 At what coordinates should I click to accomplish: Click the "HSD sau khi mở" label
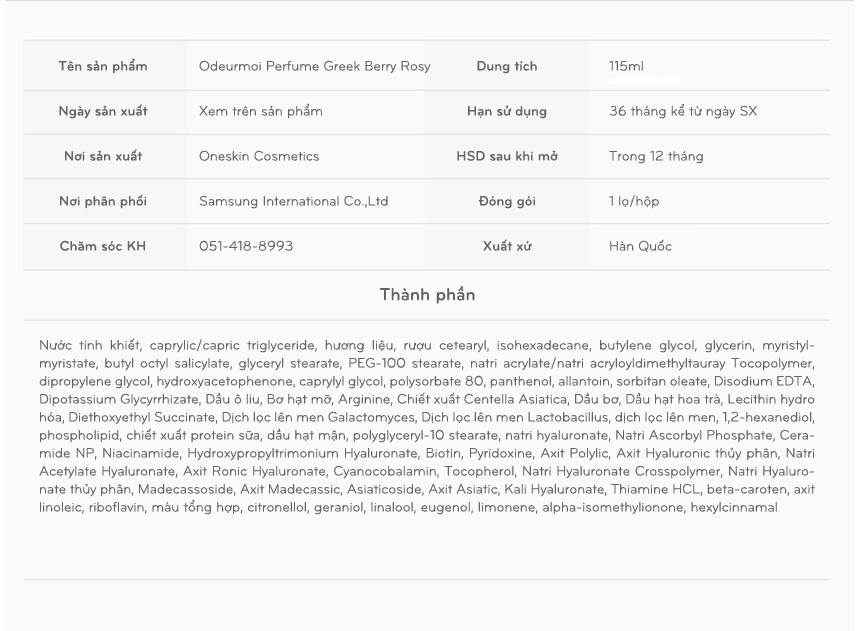coord(507,157)
